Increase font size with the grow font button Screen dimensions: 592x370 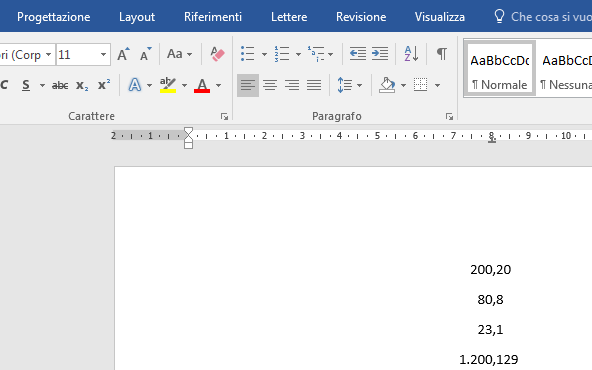[123, 54]
